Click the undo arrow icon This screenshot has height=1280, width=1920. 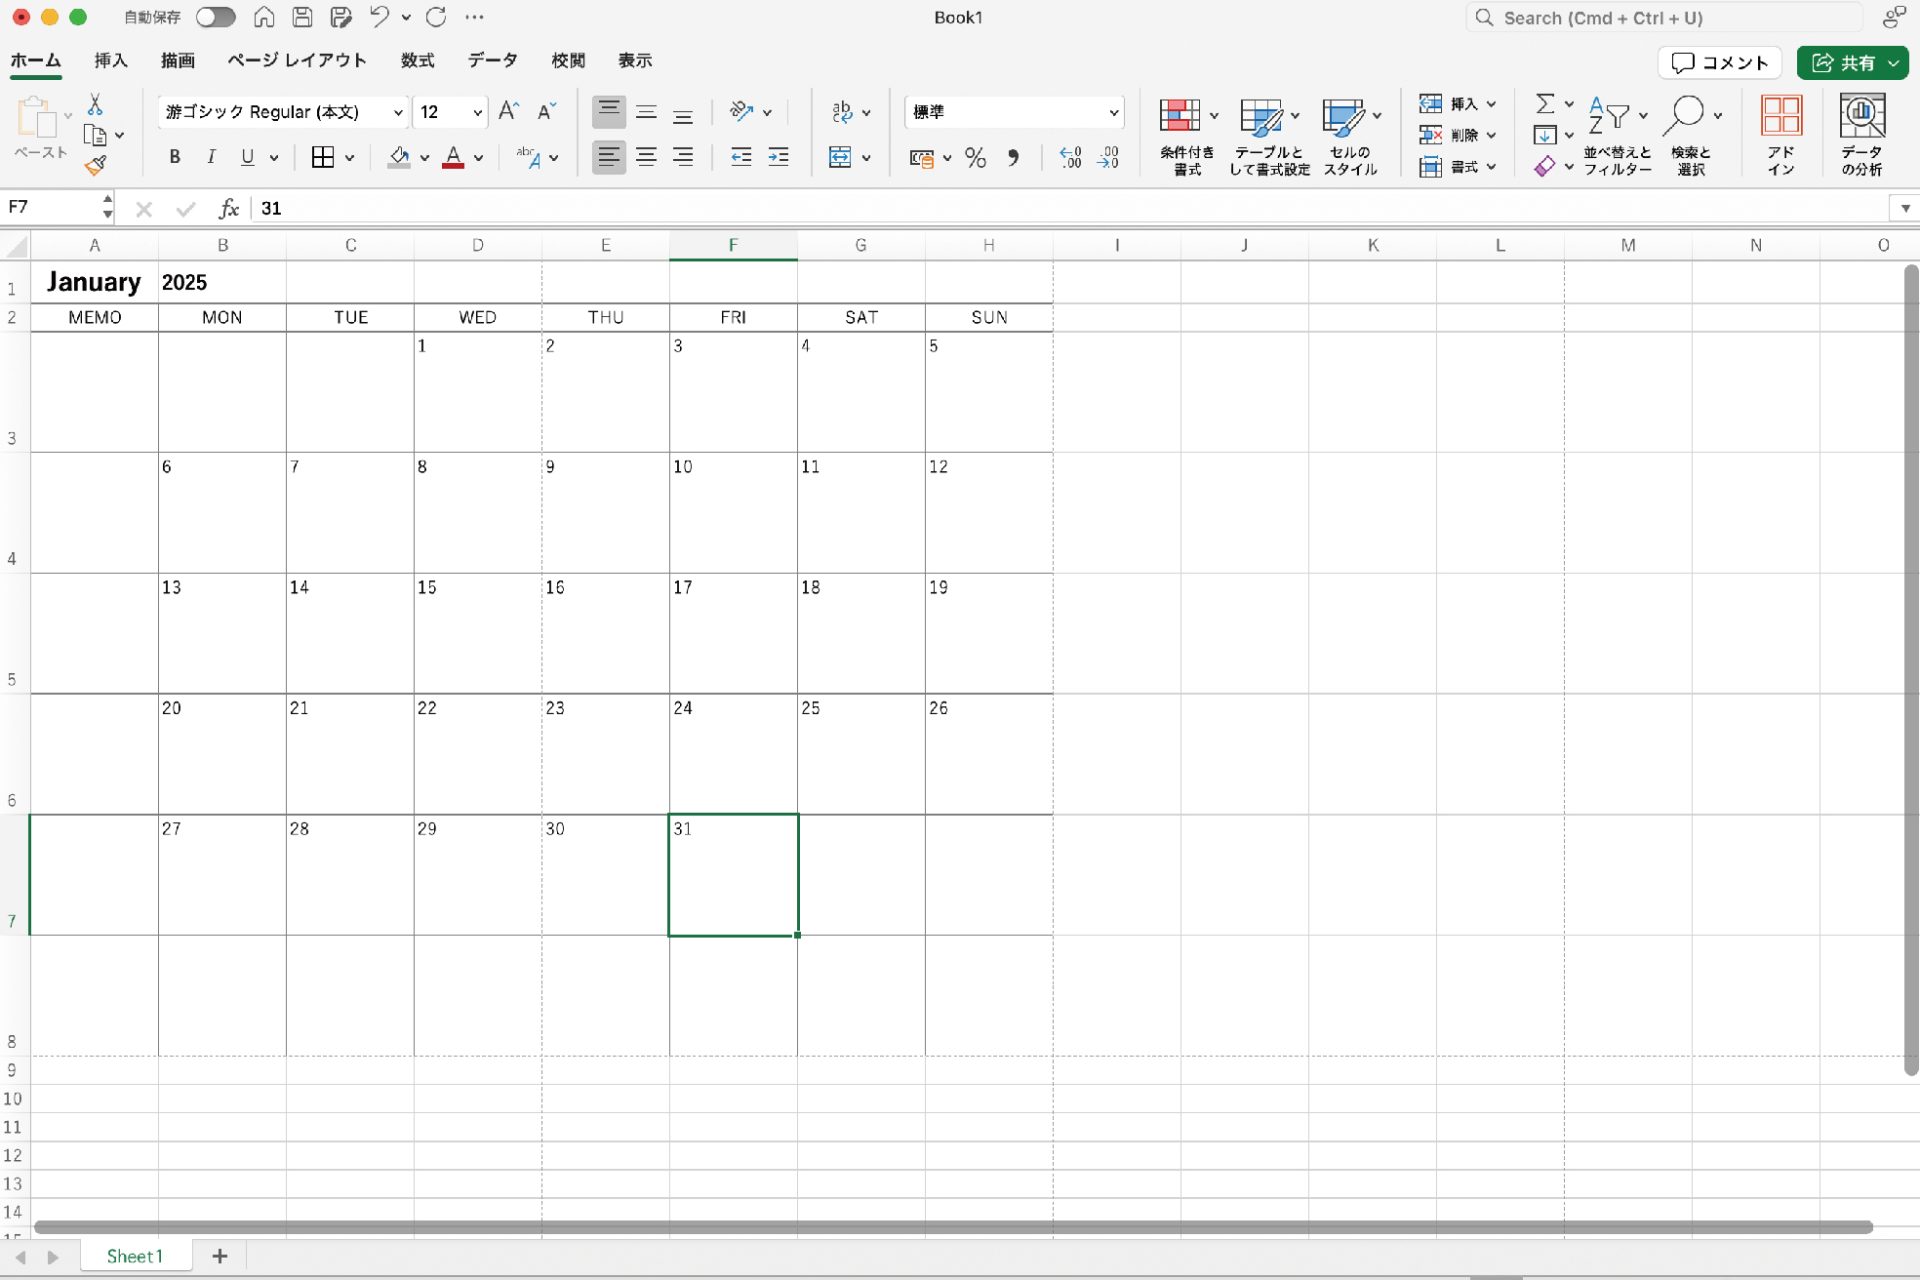379,17
